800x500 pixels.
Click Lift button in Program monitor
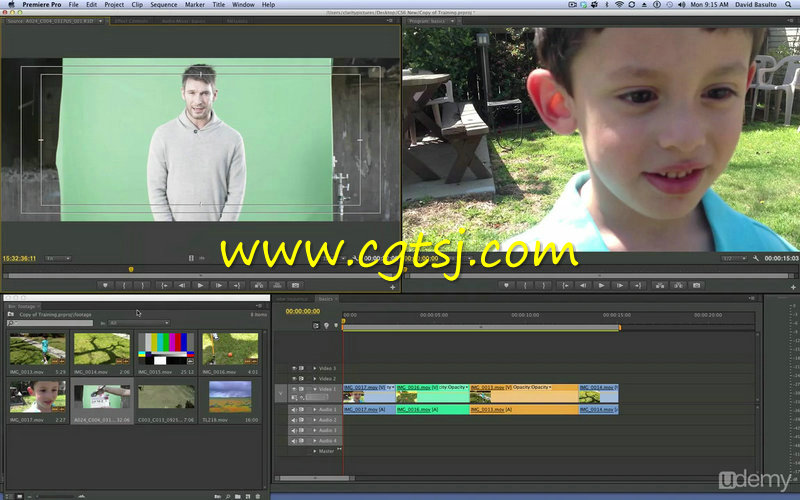tap(660, 286)
